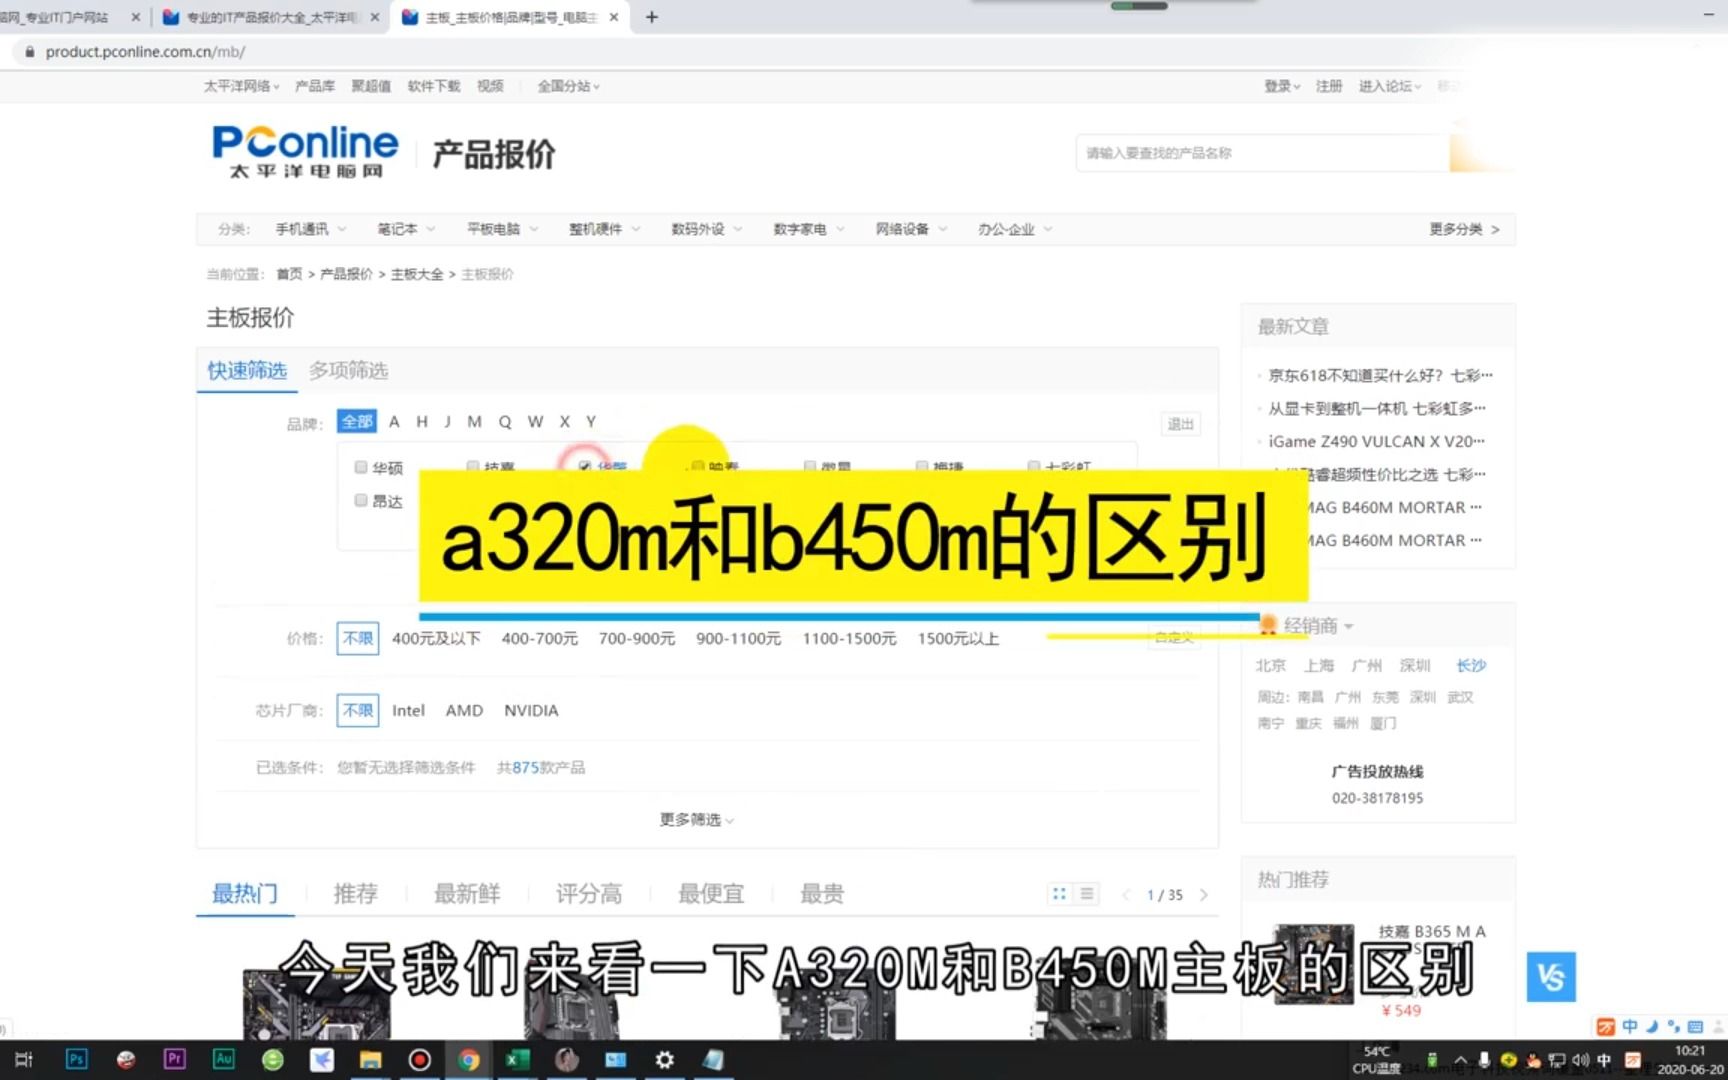Screen dimensions: 1728x1080
Task: Open File Explorer from the taskbar
Action: [370, 1059]
